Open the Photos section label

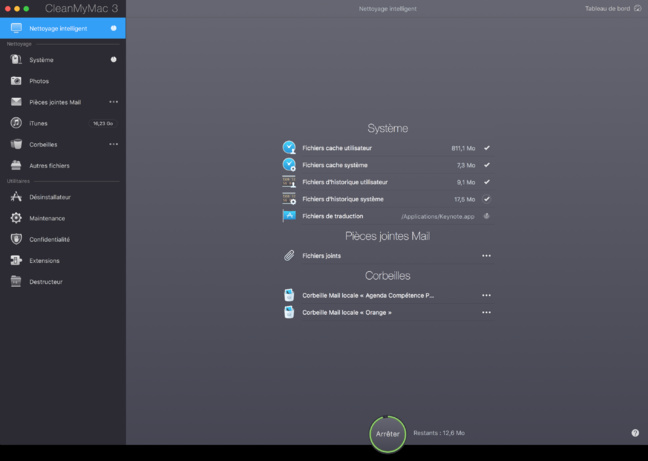click(39, 81)
